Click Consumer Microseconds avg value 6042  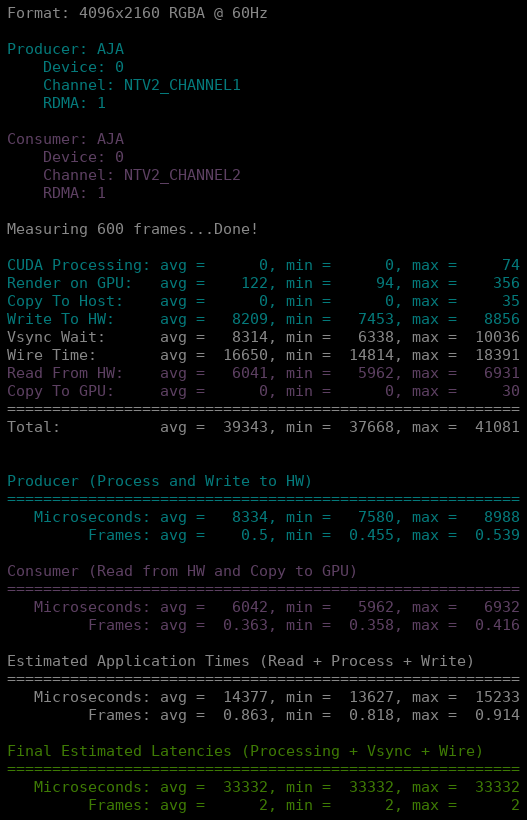coord(250,607)
